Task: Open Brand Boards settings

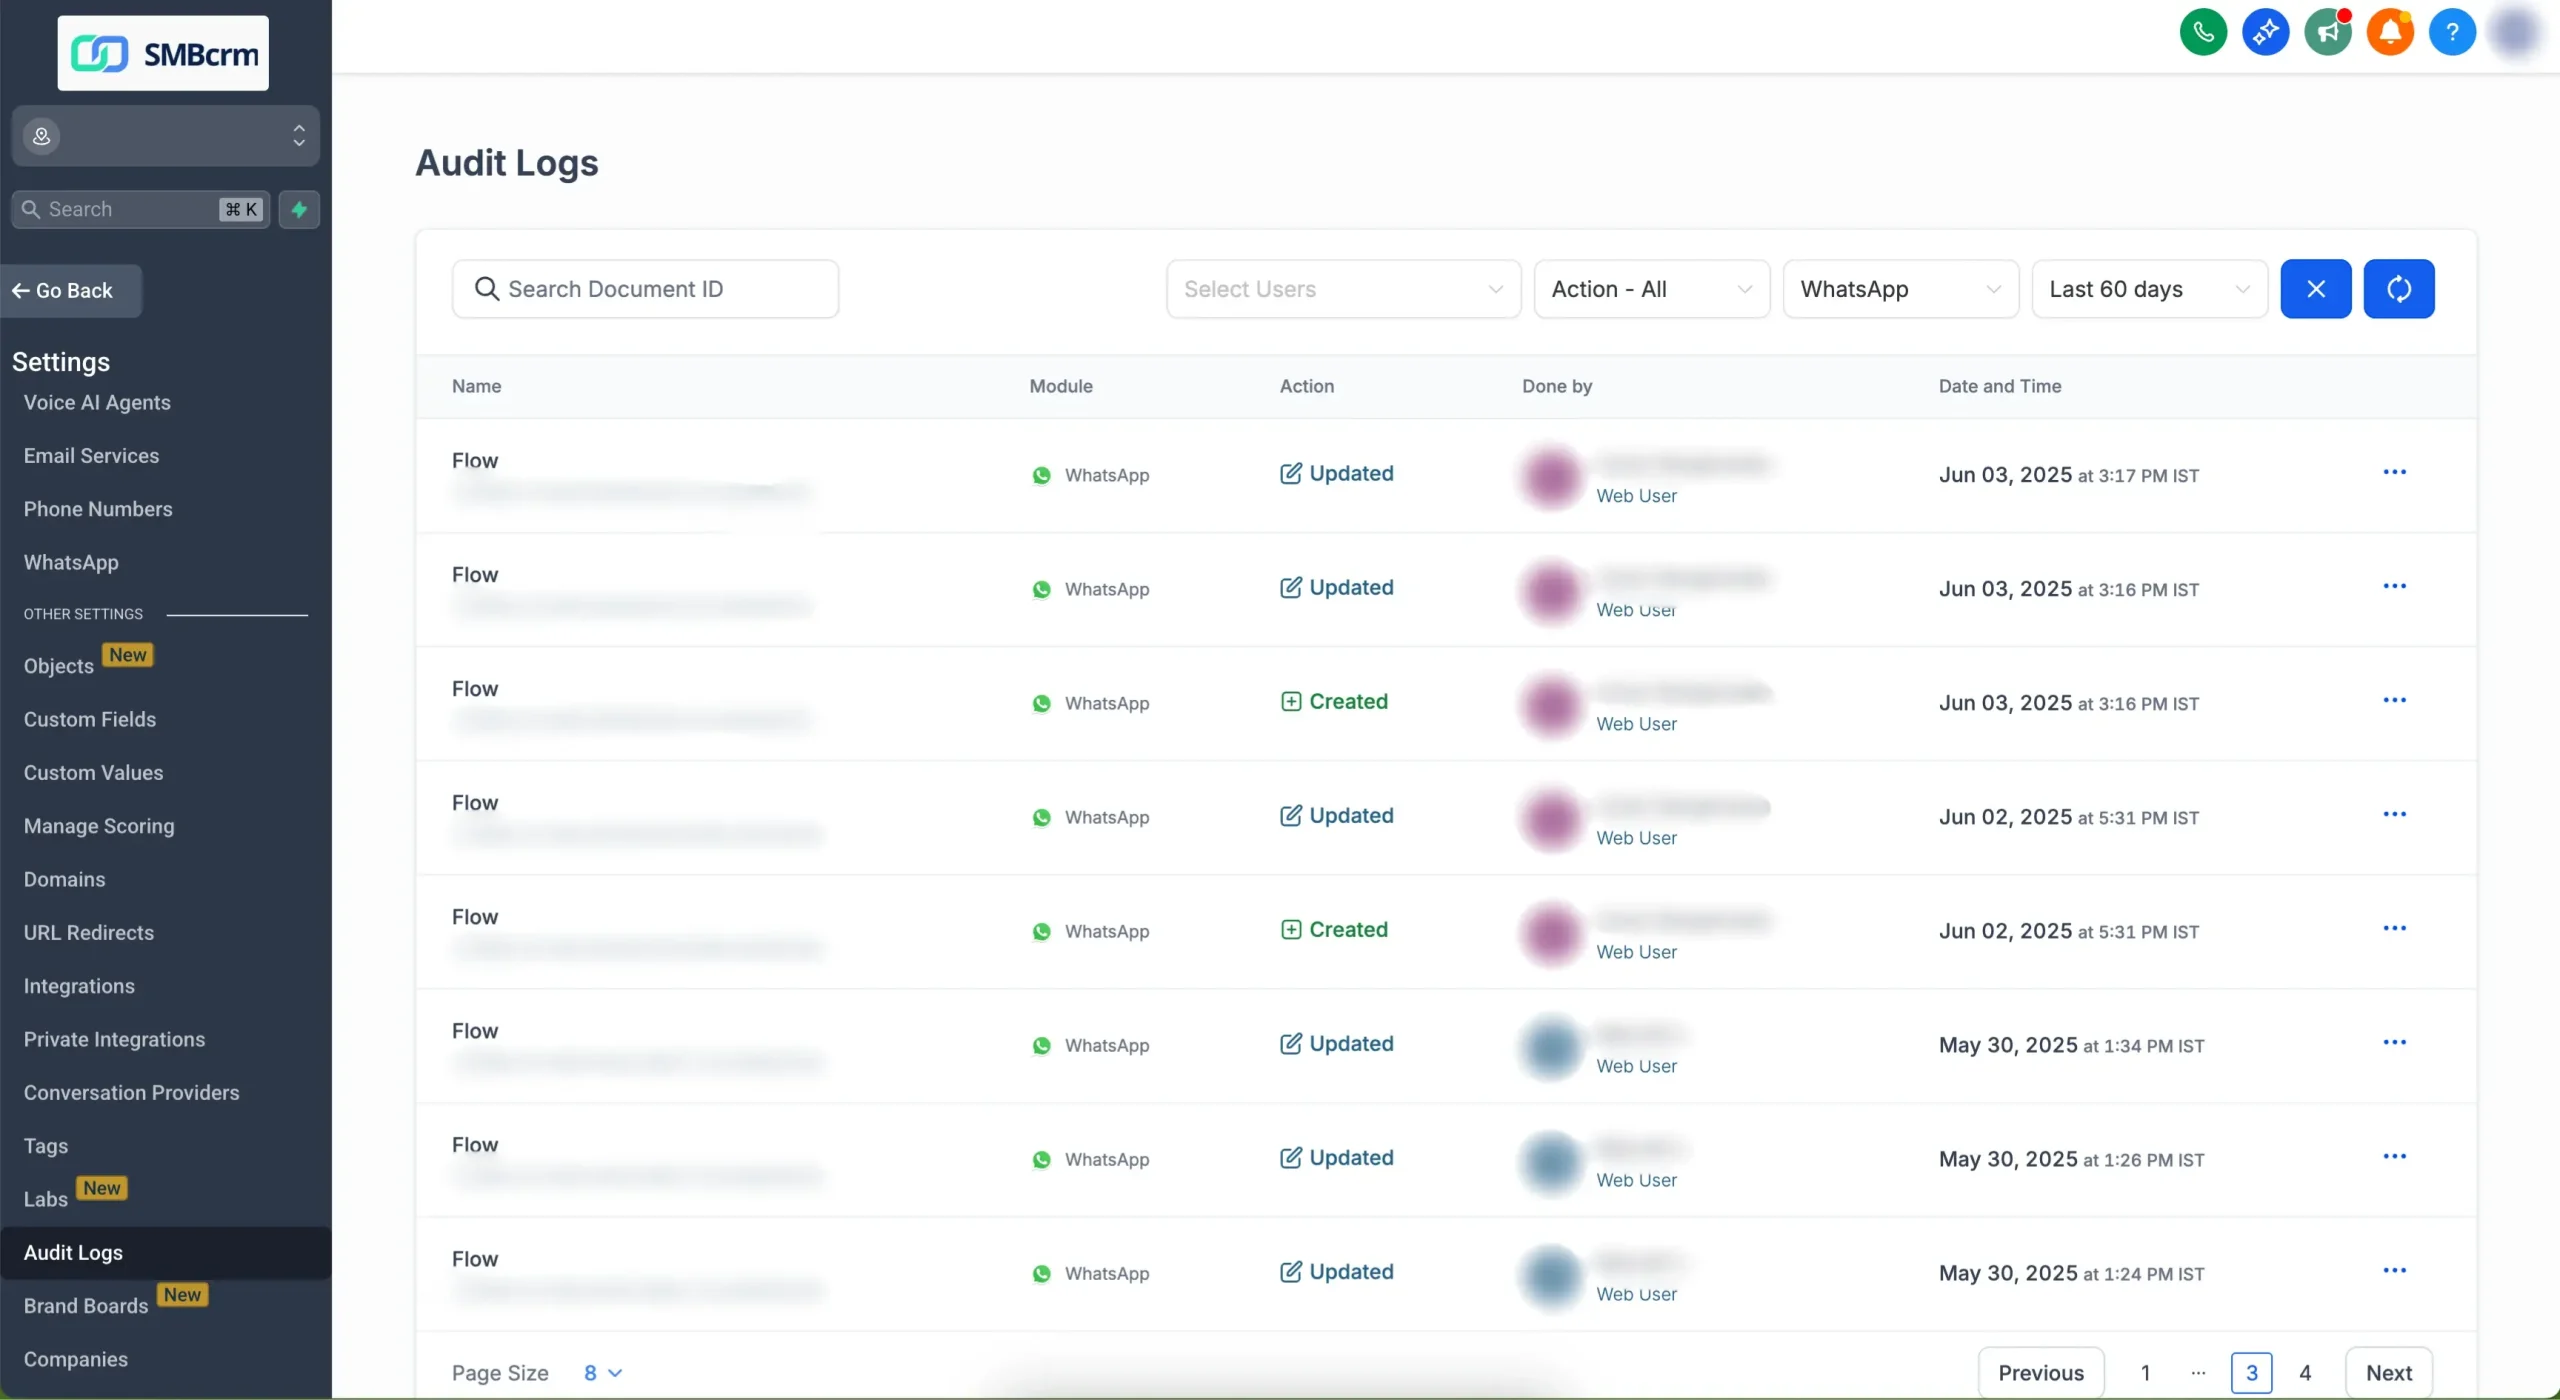Action: pos(86,1306)
